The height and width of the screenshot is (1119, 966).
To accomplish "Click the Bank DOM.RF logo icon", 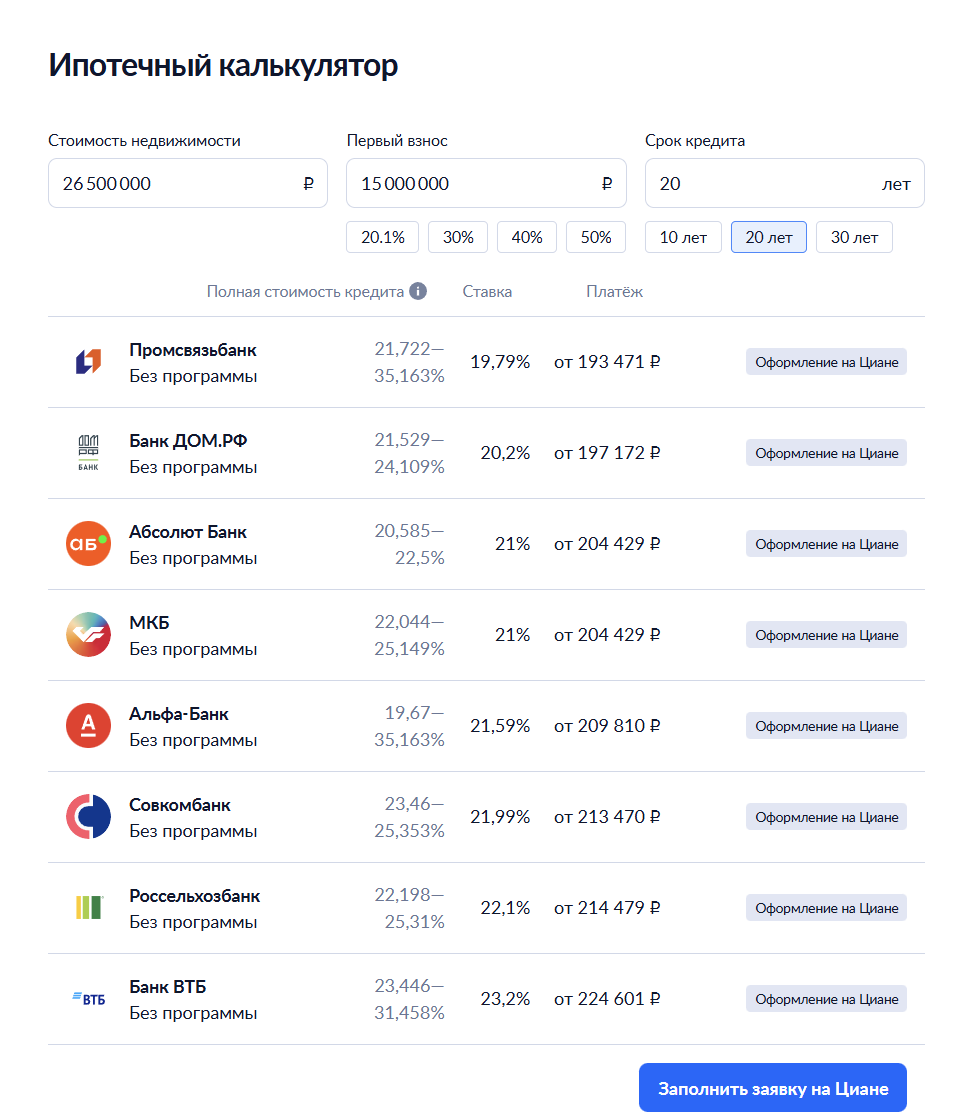I will [88, 453].
